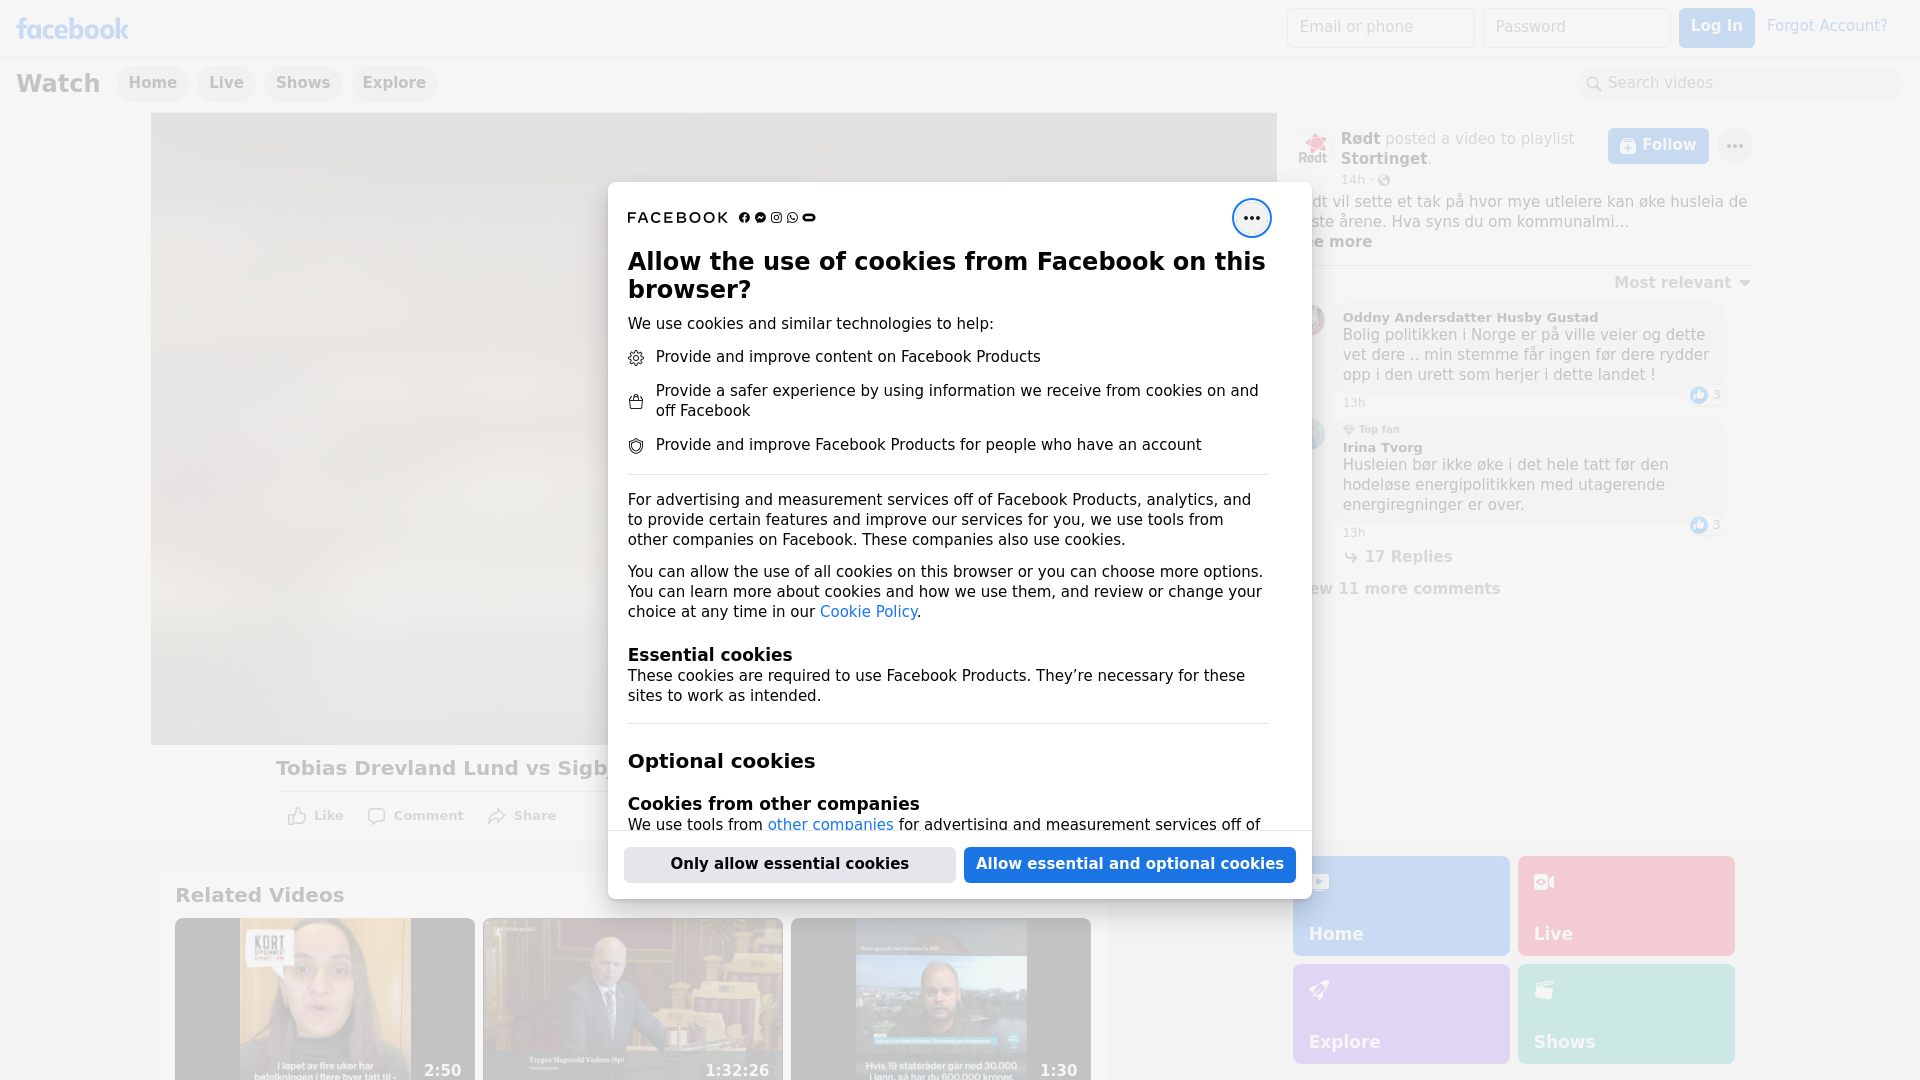Open the related video lasting 2:50
This screenshot has height=1080, width=1920.
[x=325, y=999]
